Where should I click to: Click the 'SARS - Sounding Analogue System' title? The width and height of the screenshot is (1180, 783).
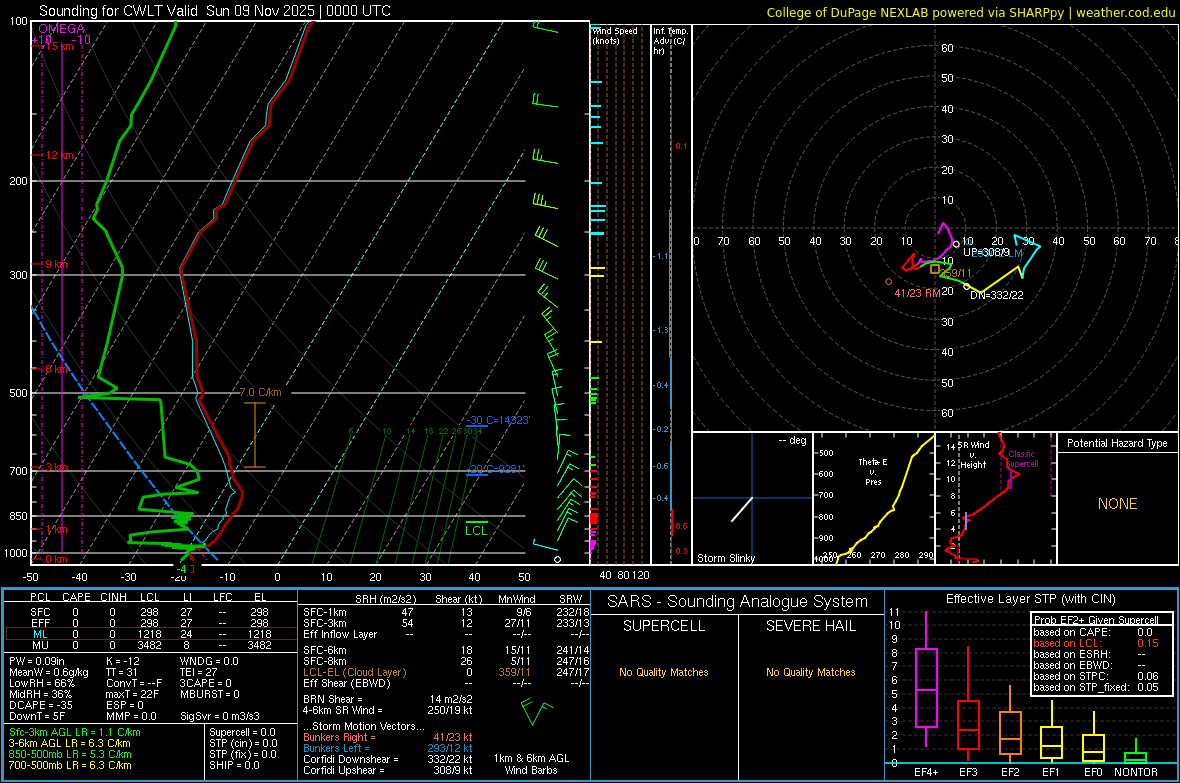click(x=738, y=602)
